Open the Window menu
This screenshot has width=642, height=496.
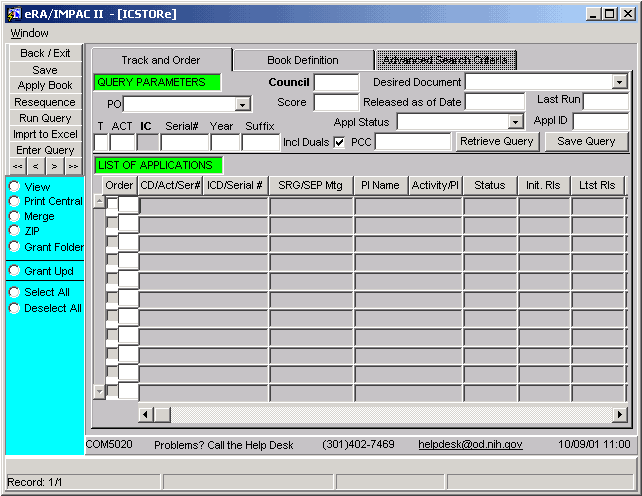(29, 33)
